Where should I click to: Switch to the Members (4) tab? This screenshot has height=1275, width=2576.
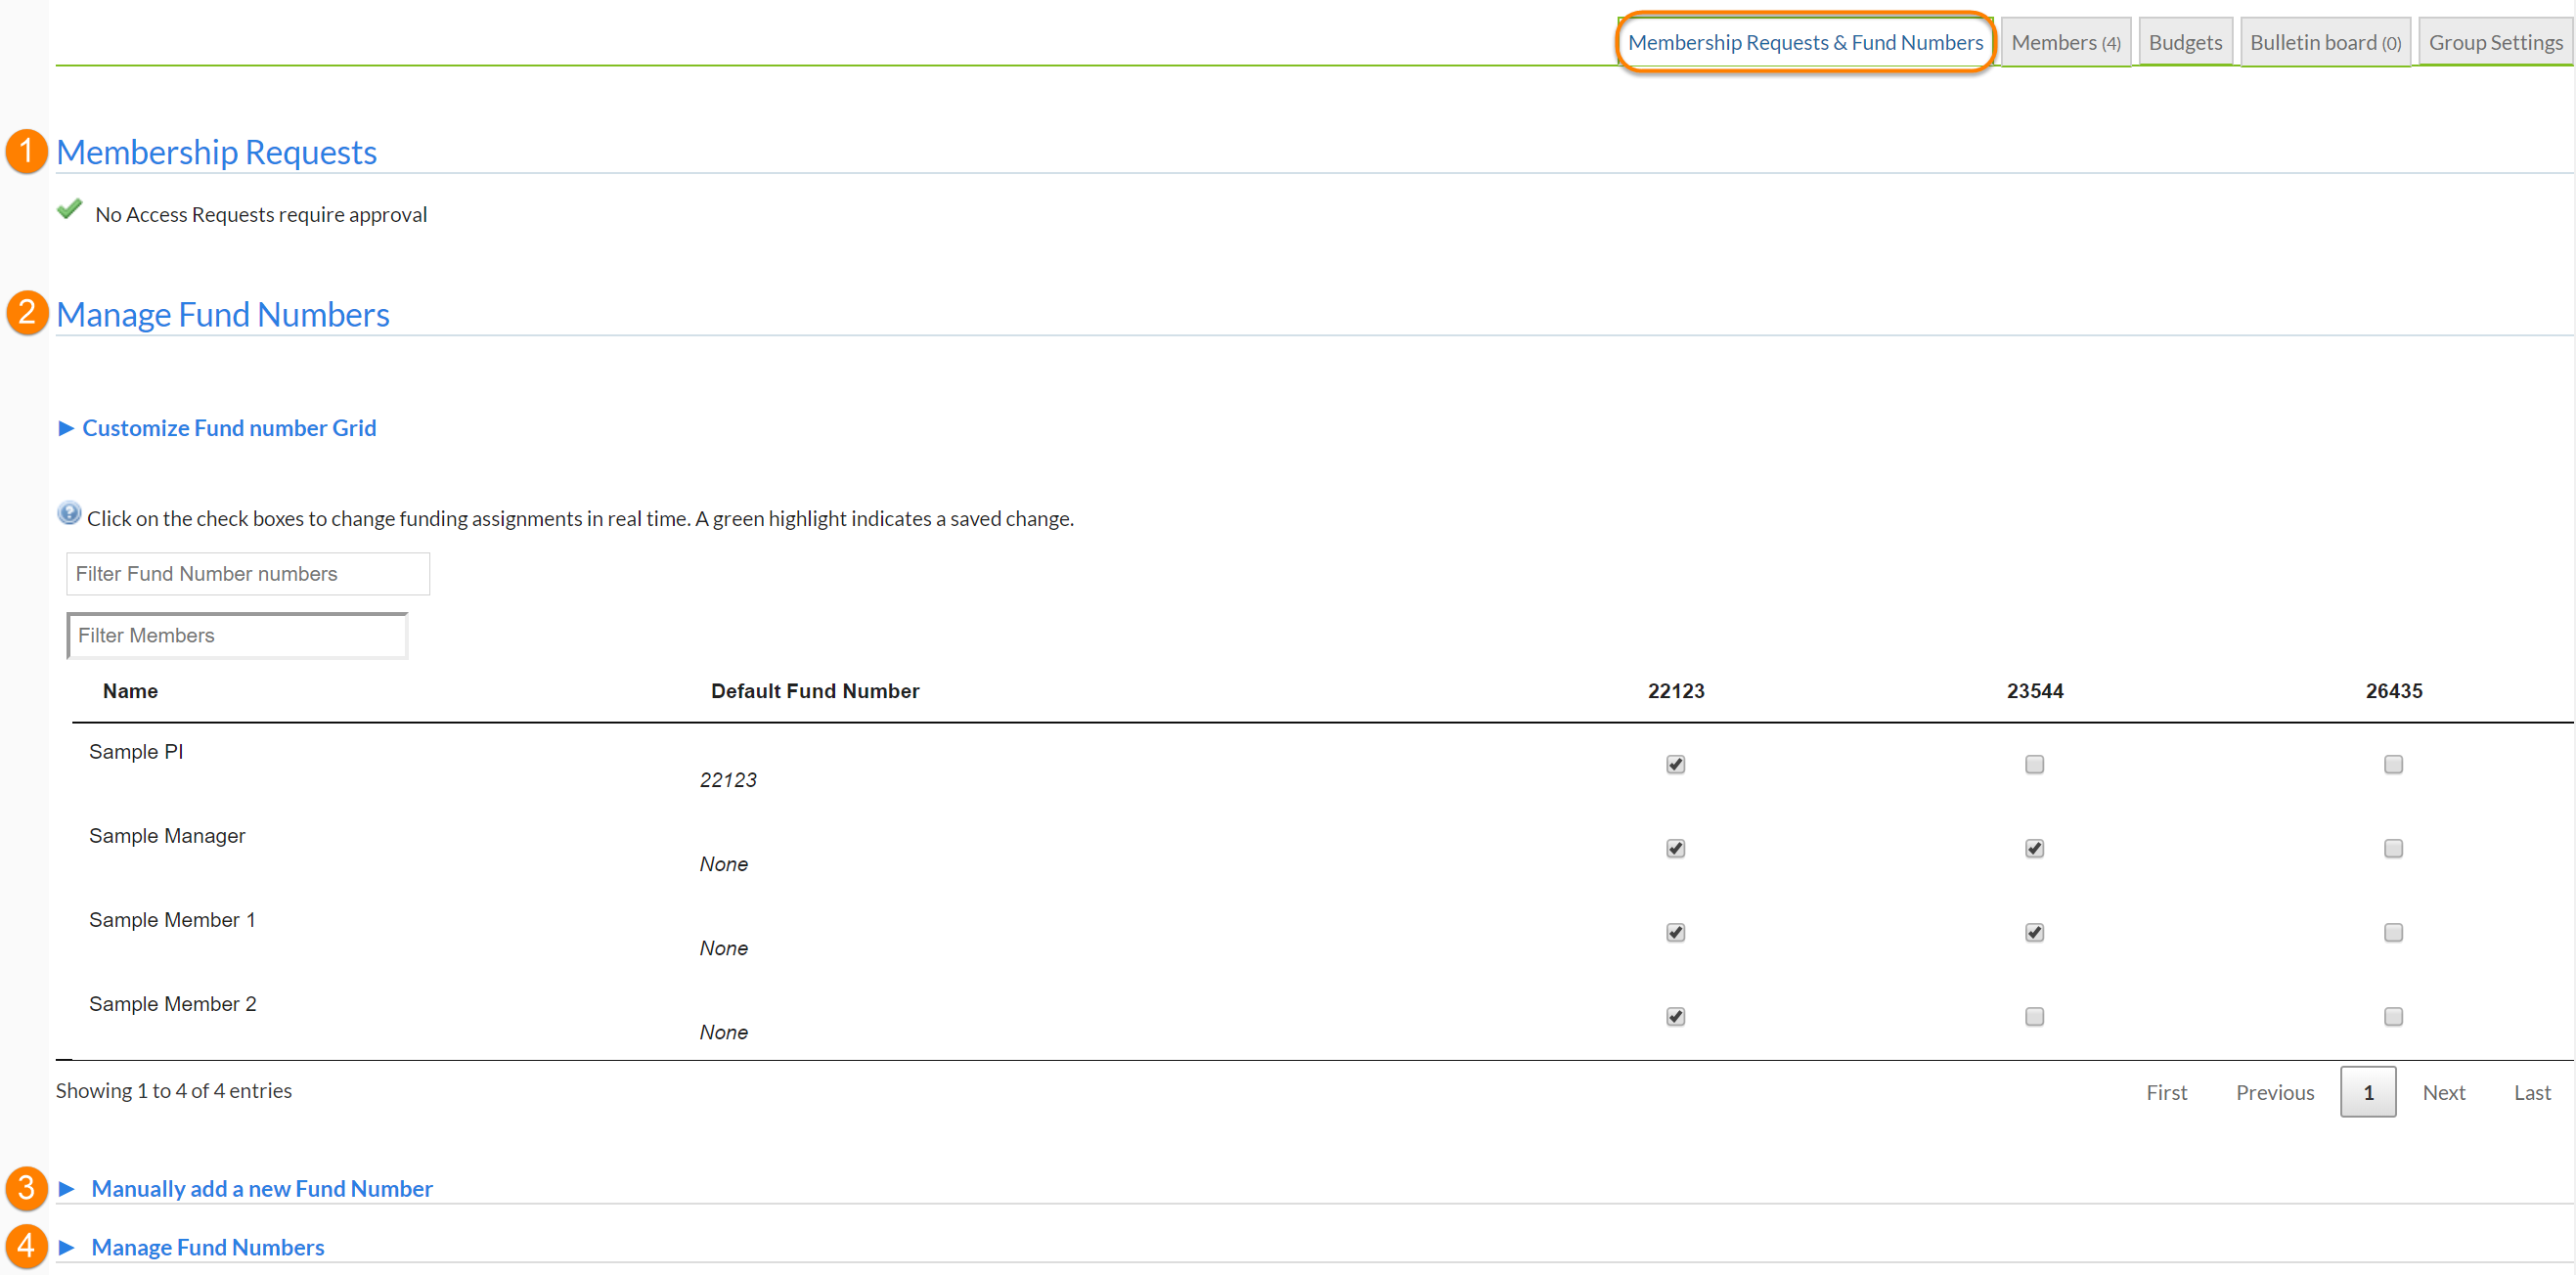tap(2065, 43)
